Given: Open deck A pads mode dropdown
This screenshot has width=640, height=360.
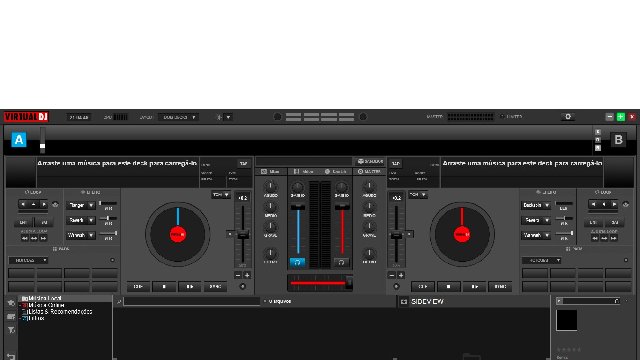Looking at the screenshot, I should [28, 260].
